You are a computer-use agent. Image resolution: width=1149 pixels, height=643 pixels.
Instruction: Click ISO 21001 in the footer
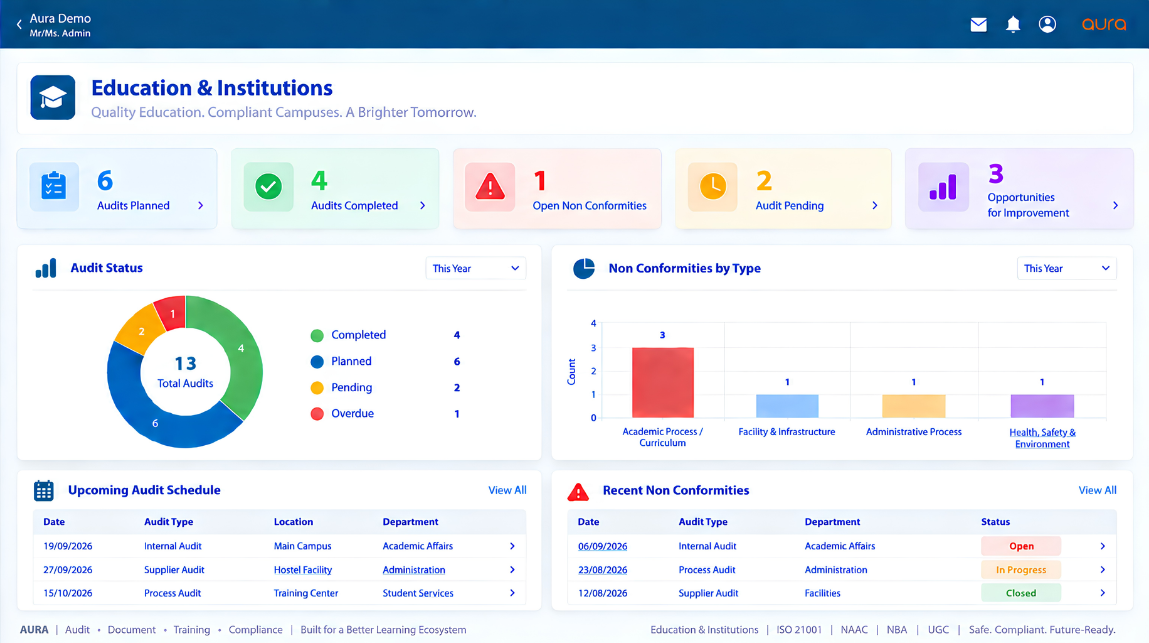coord(799,630)
